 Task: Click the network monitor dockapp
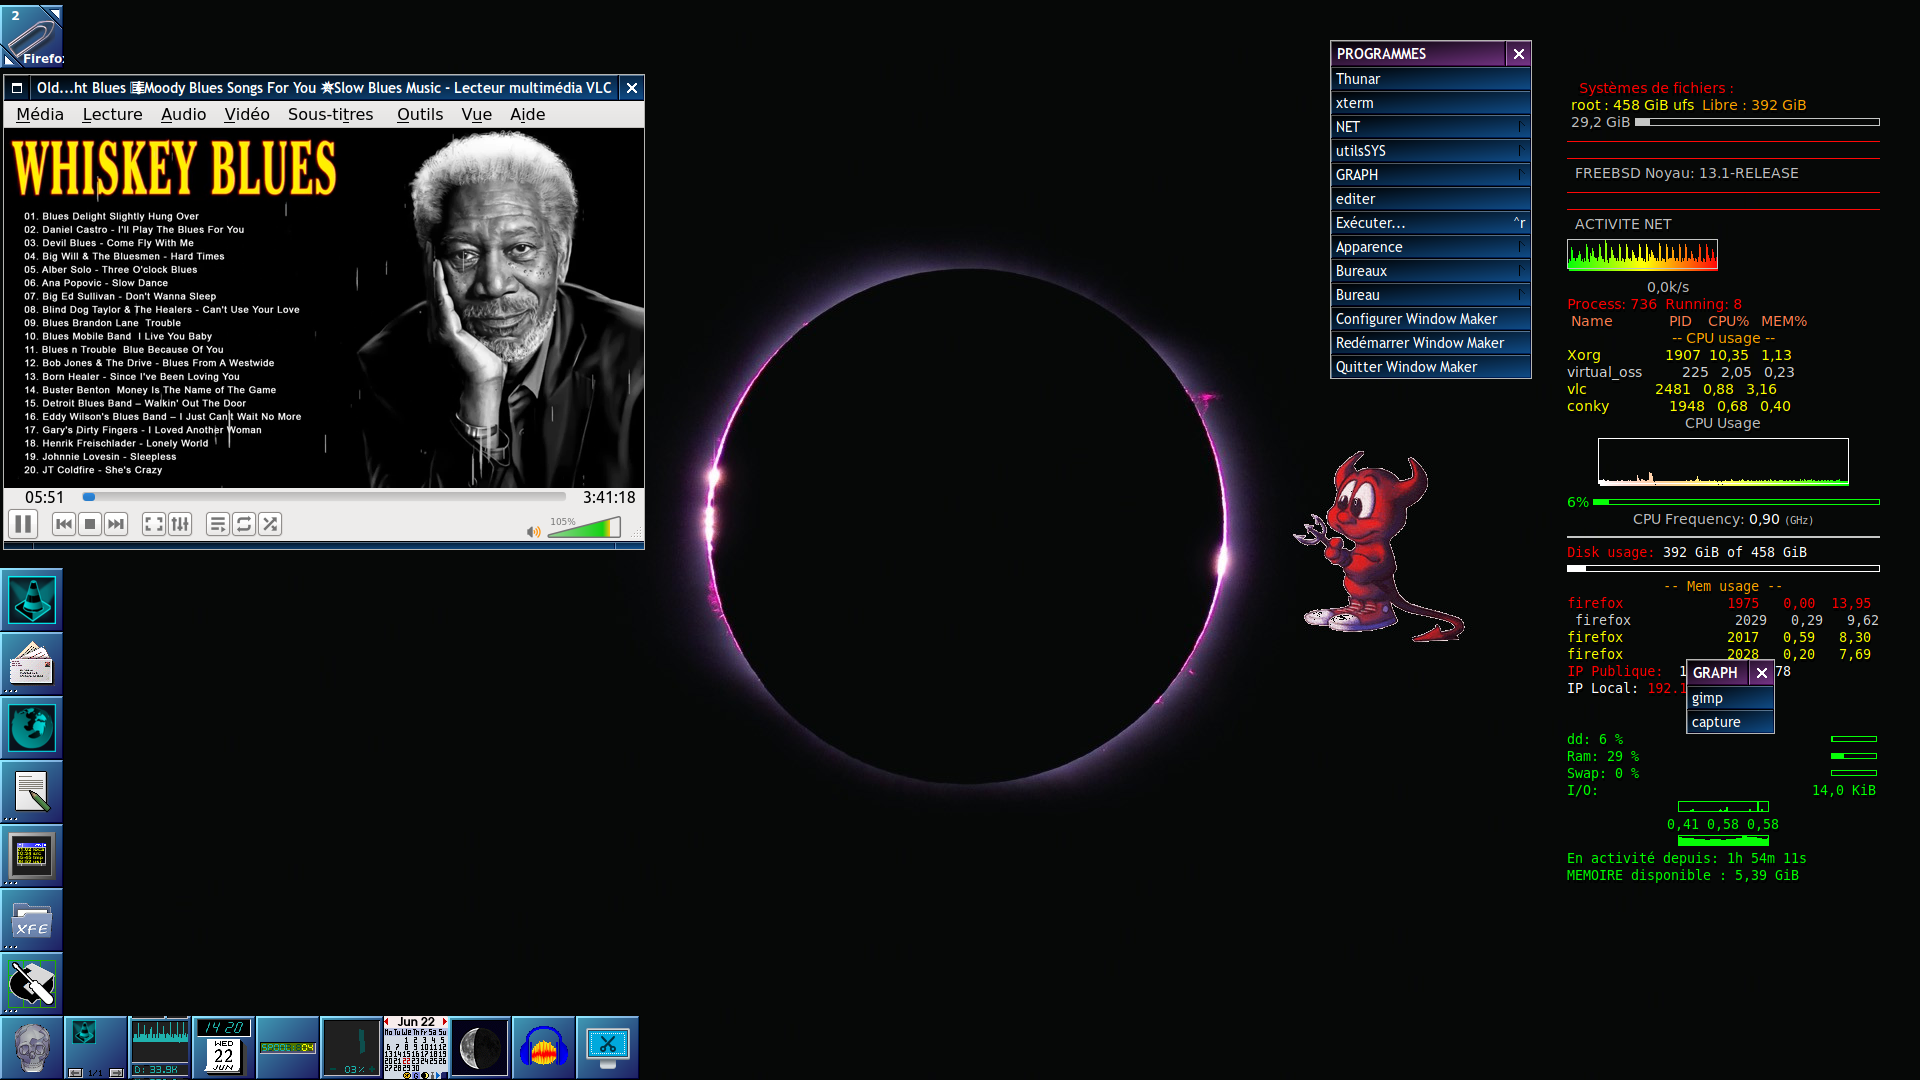[160, 1048]
